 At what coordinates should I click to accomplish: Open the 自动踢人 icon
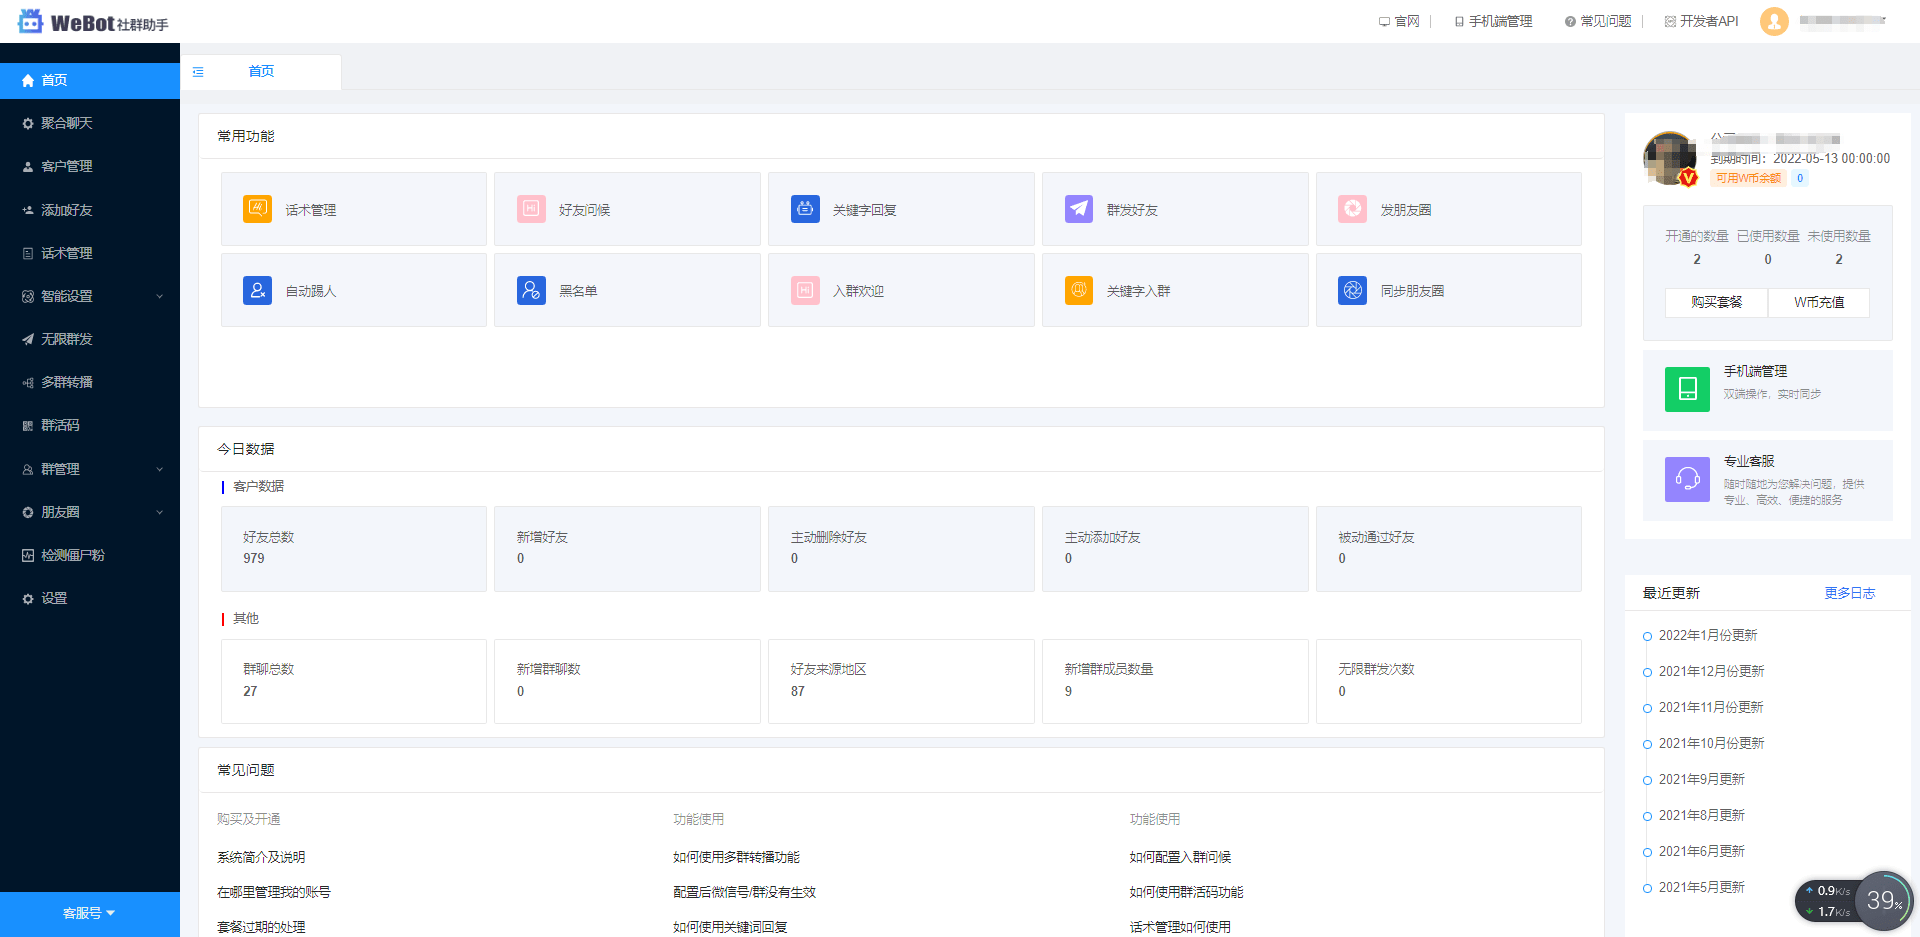(257, 290)
